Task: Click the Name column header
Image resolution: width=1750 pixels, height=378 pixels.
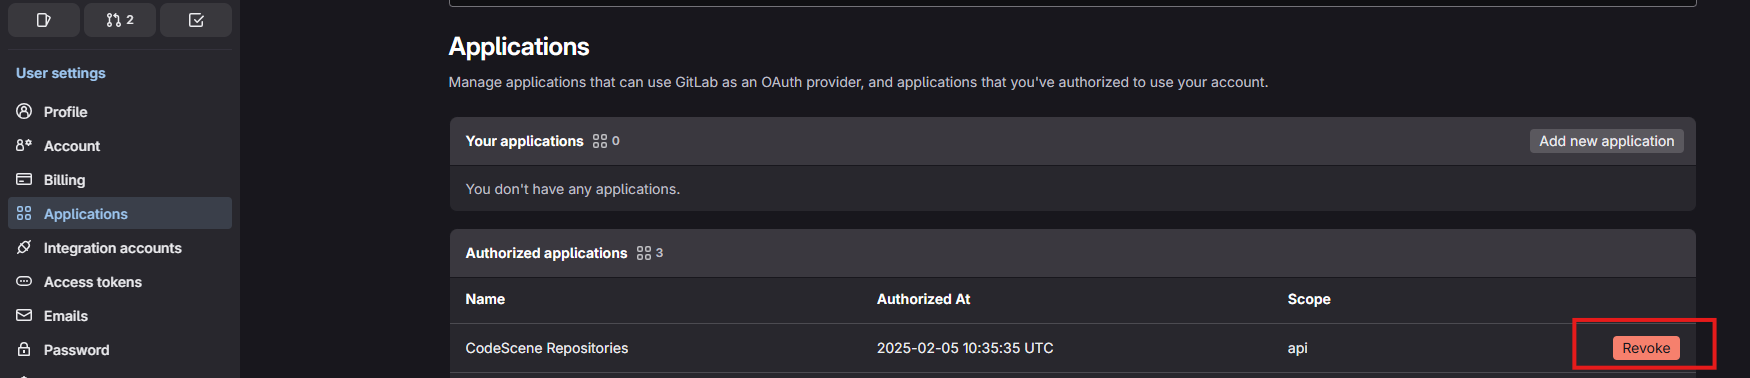Action: (x=485, y=299)
